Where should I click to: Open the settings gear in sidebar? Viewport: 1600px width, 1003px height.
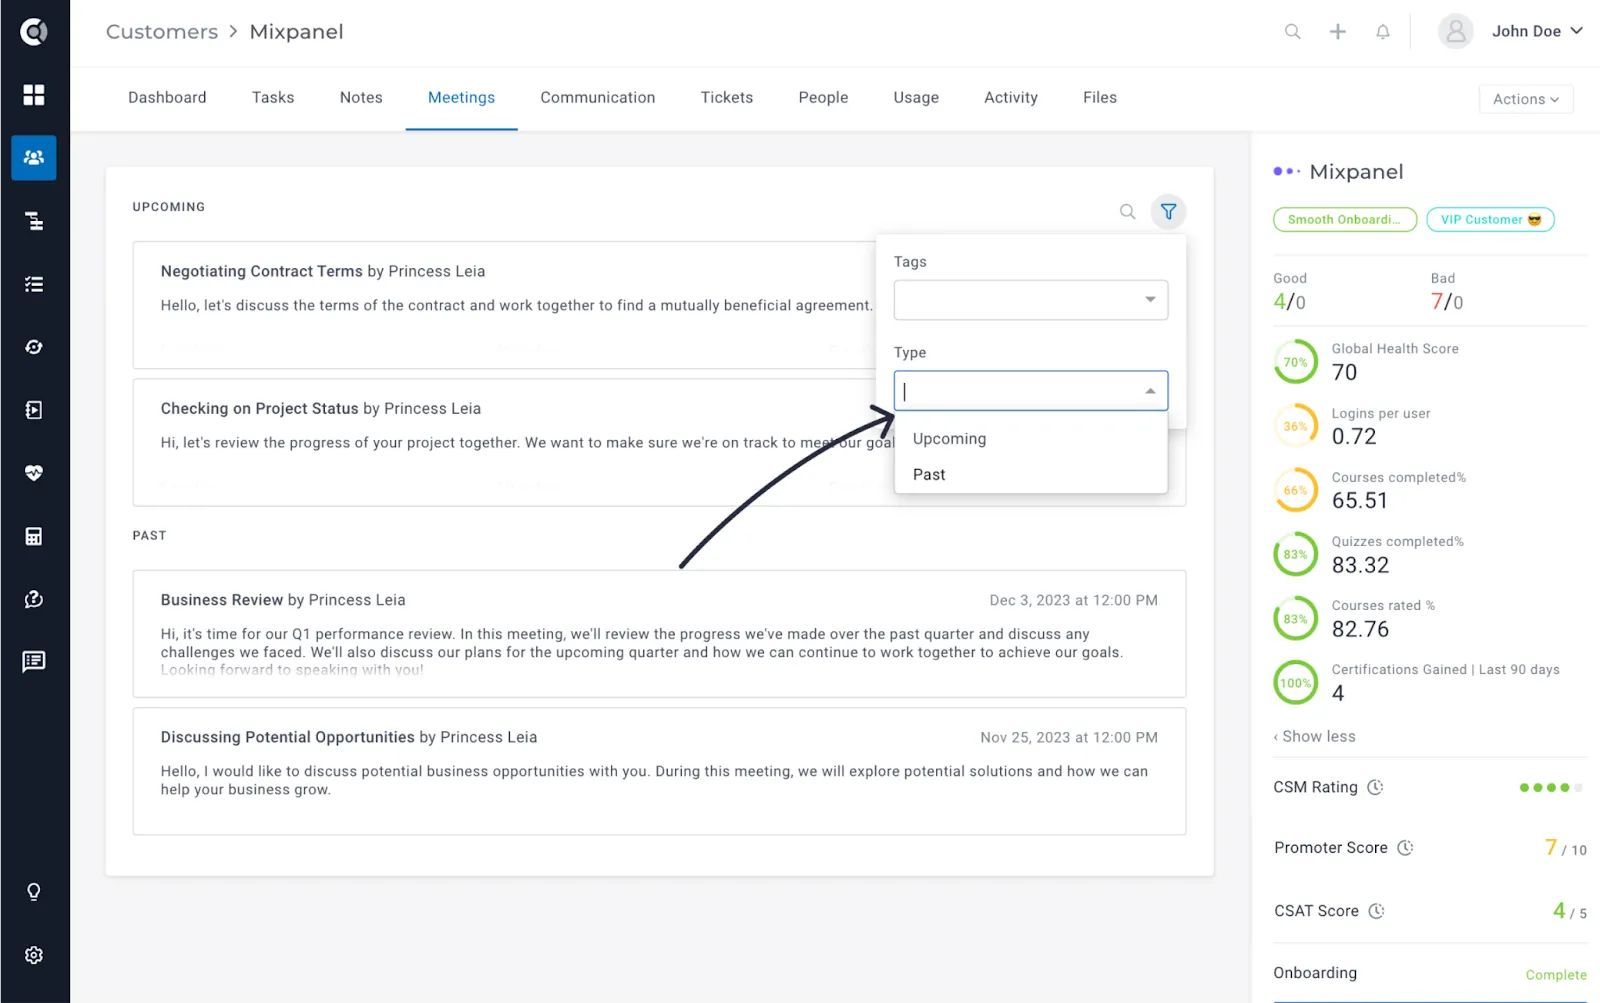pyautogui.click(x=34, y=955)
